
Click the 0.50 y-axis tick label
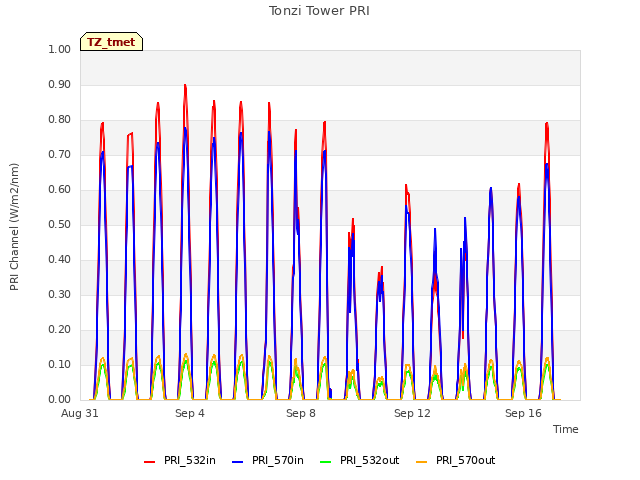tap(60, 224)
